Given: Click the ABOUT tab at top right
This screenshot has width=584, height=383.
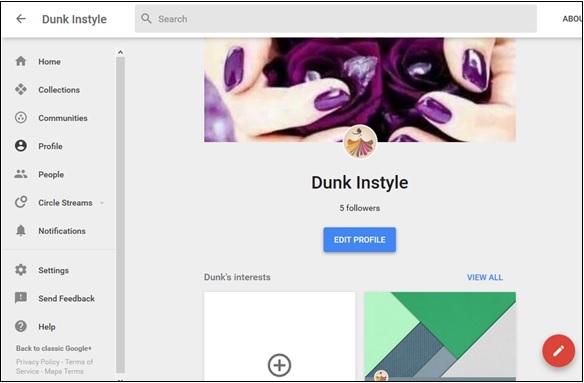Looking at the screenshot, I should (572, 19).
